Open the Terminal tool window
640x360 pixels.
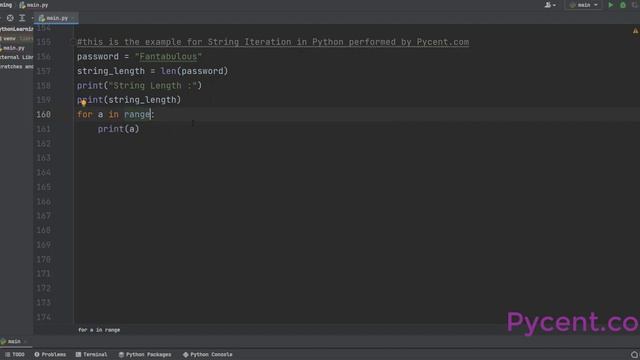coord(91,354)
